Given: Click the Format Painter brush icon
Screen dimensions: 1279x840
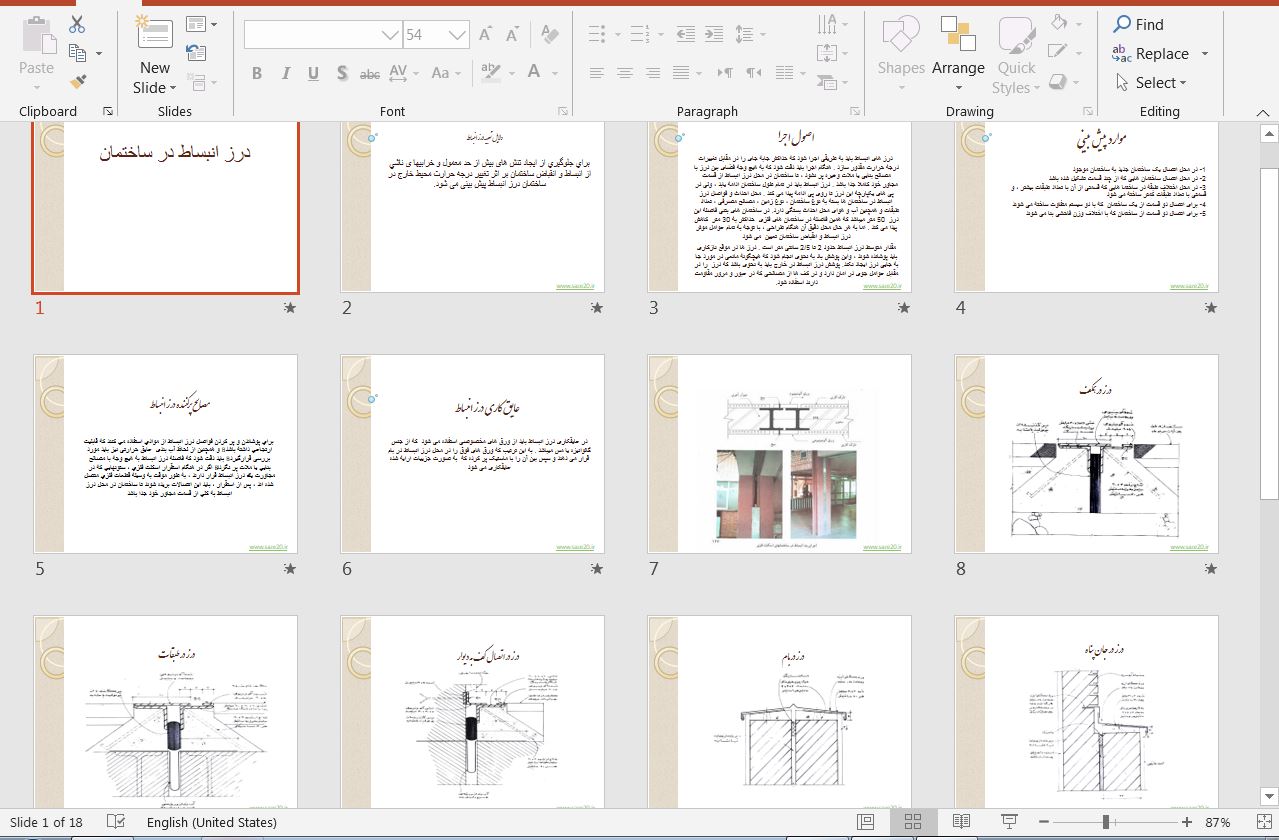Looking at the screenshot, I should coord(78,82).
